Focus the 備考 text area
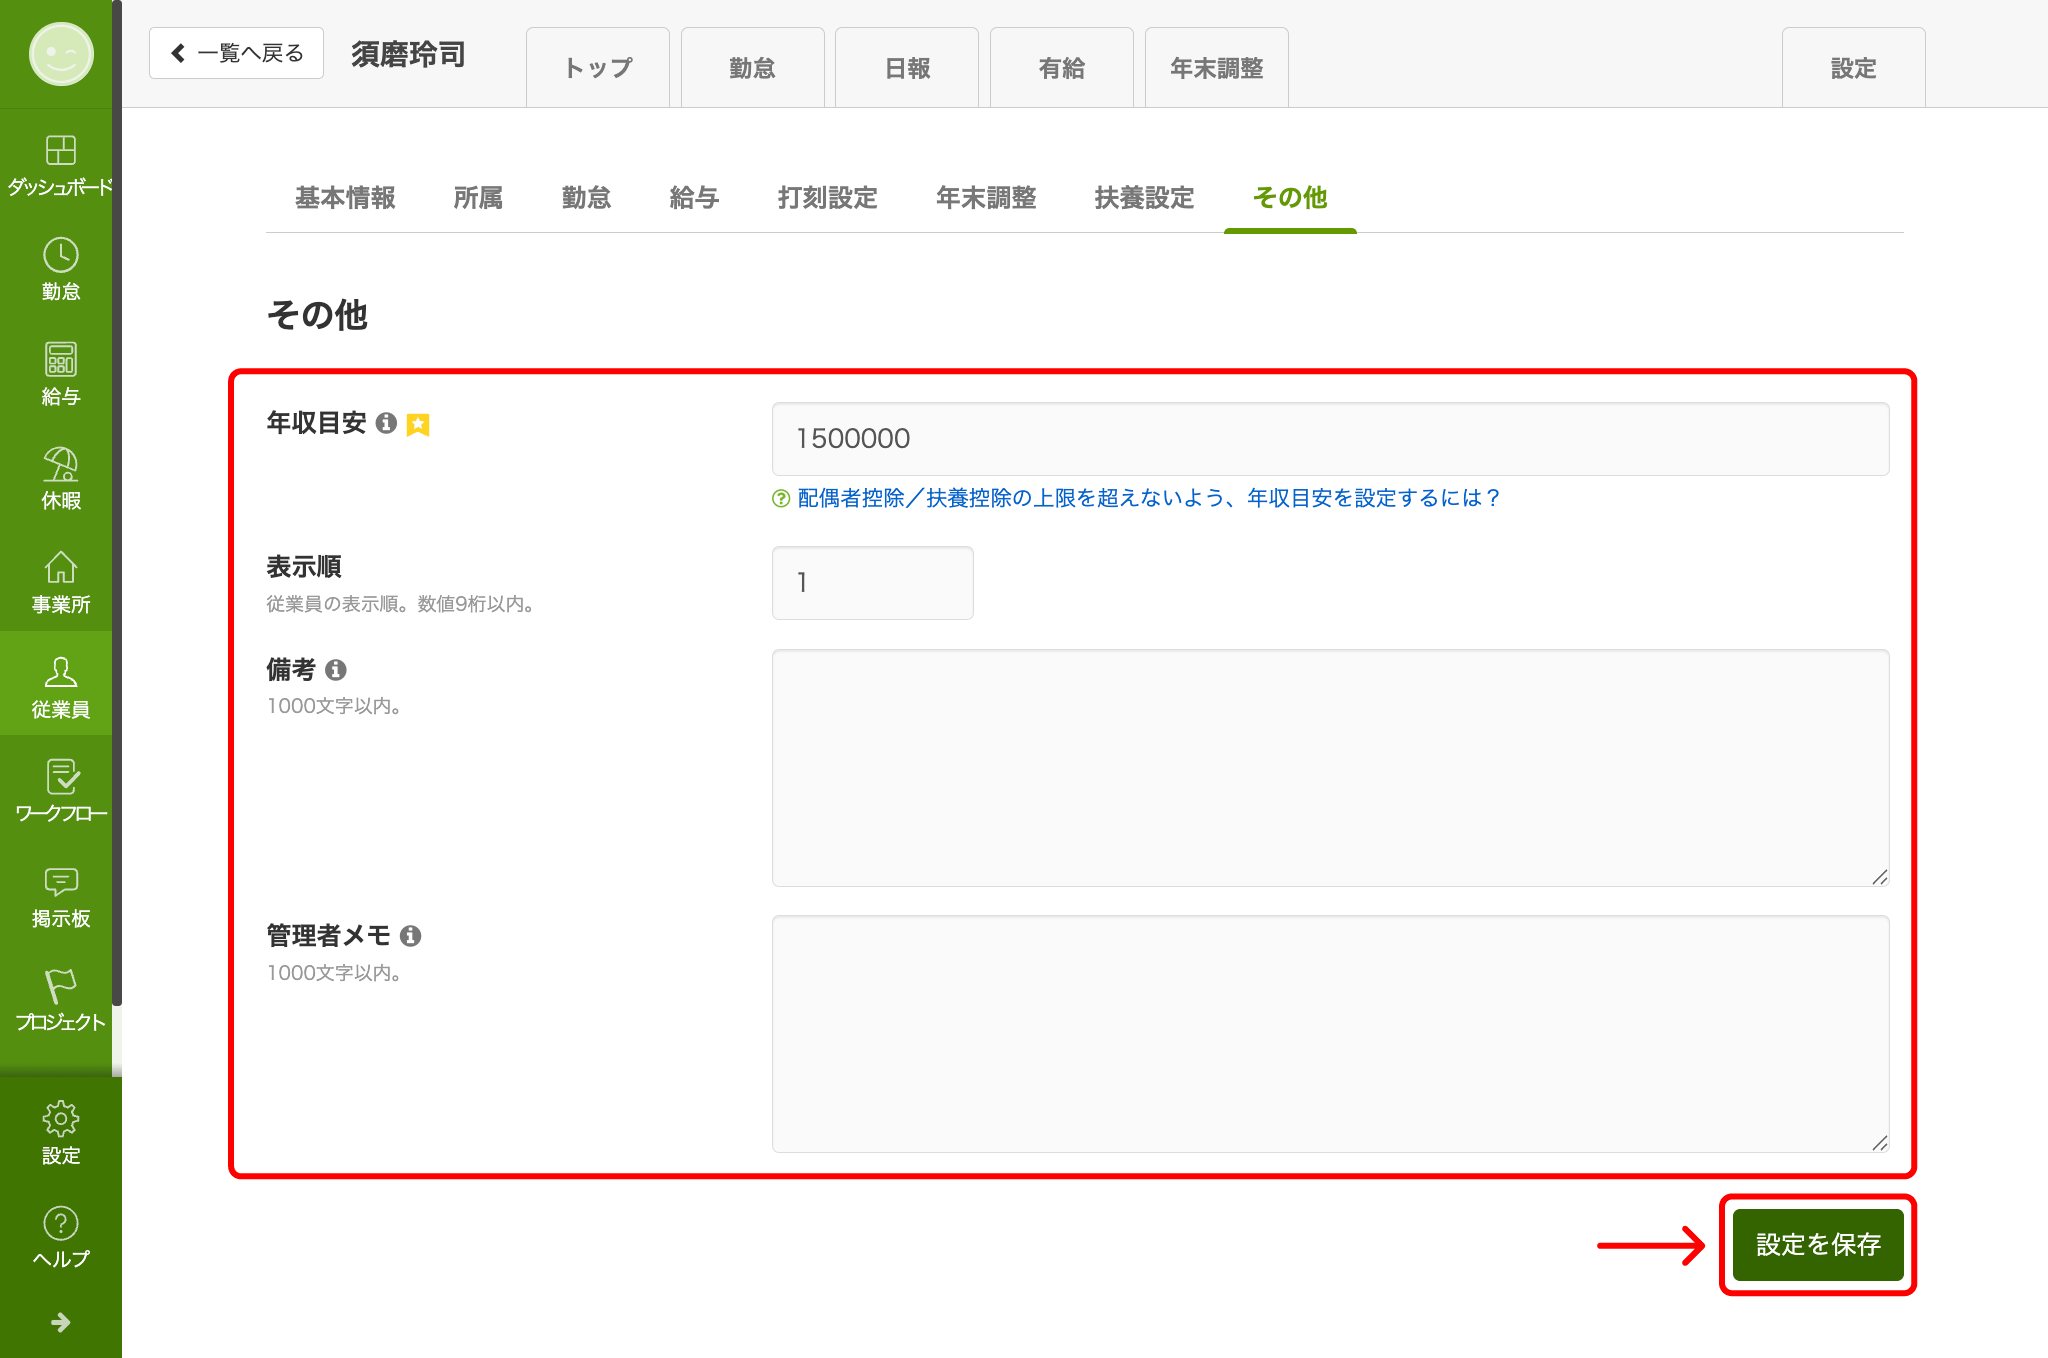 (1330, 768)
